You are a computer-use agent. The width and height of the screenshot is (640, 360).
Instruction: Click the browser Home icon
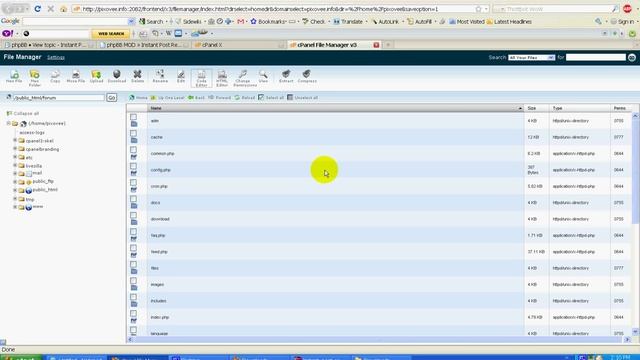(63, 9)
